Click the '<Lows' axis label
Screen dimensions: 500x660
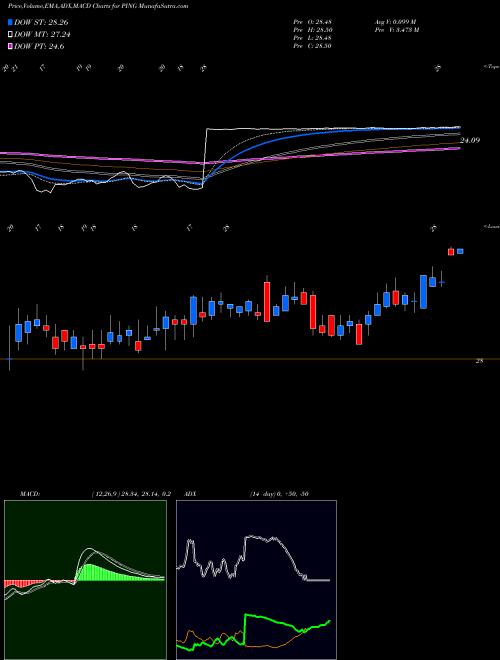(492, 226)
